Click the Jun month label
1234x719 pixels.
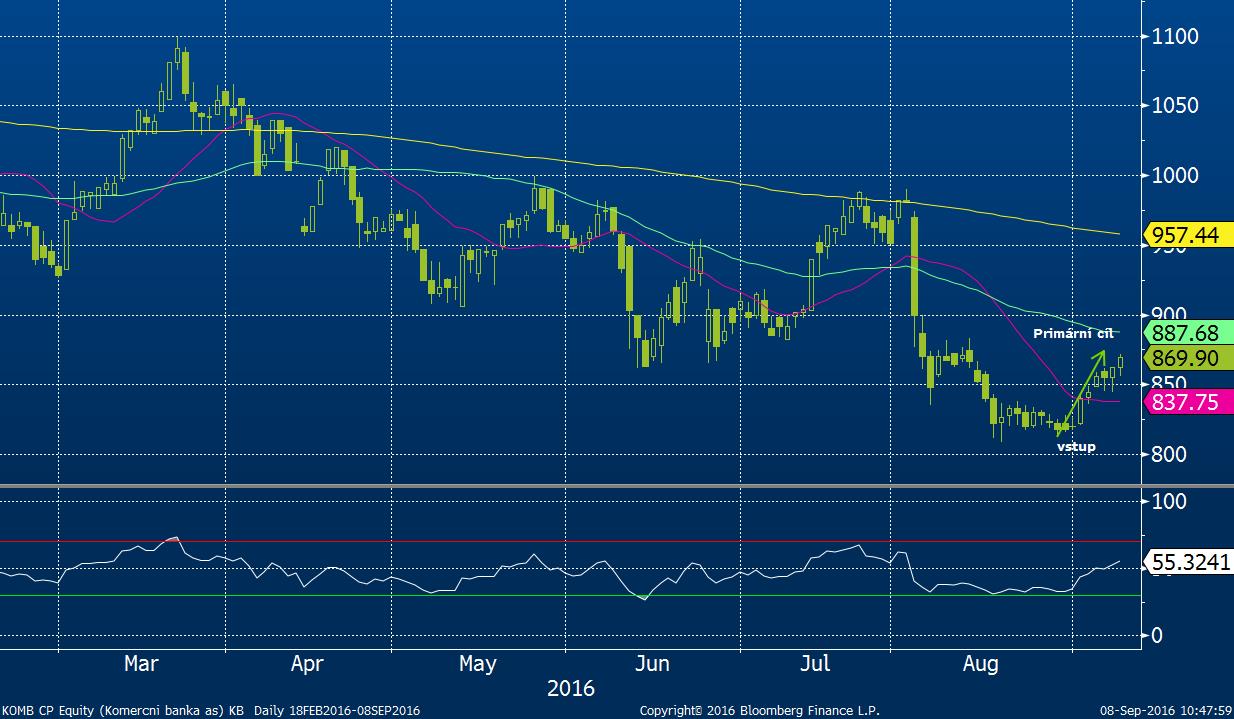tap(652, 663)
